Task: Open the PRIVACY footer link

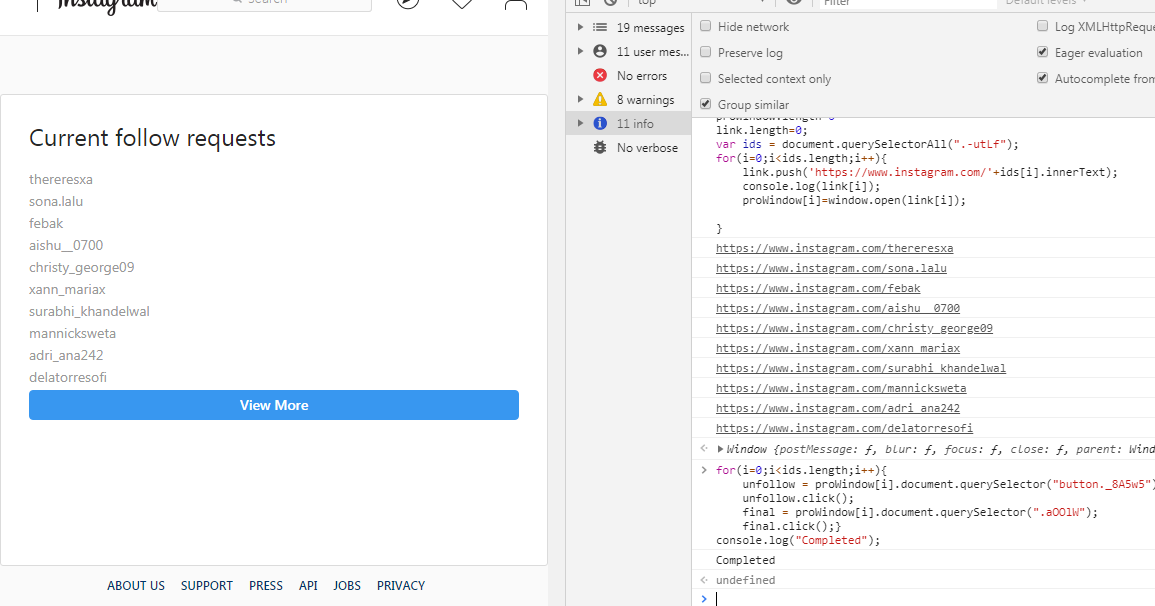Action: point(401,585)
